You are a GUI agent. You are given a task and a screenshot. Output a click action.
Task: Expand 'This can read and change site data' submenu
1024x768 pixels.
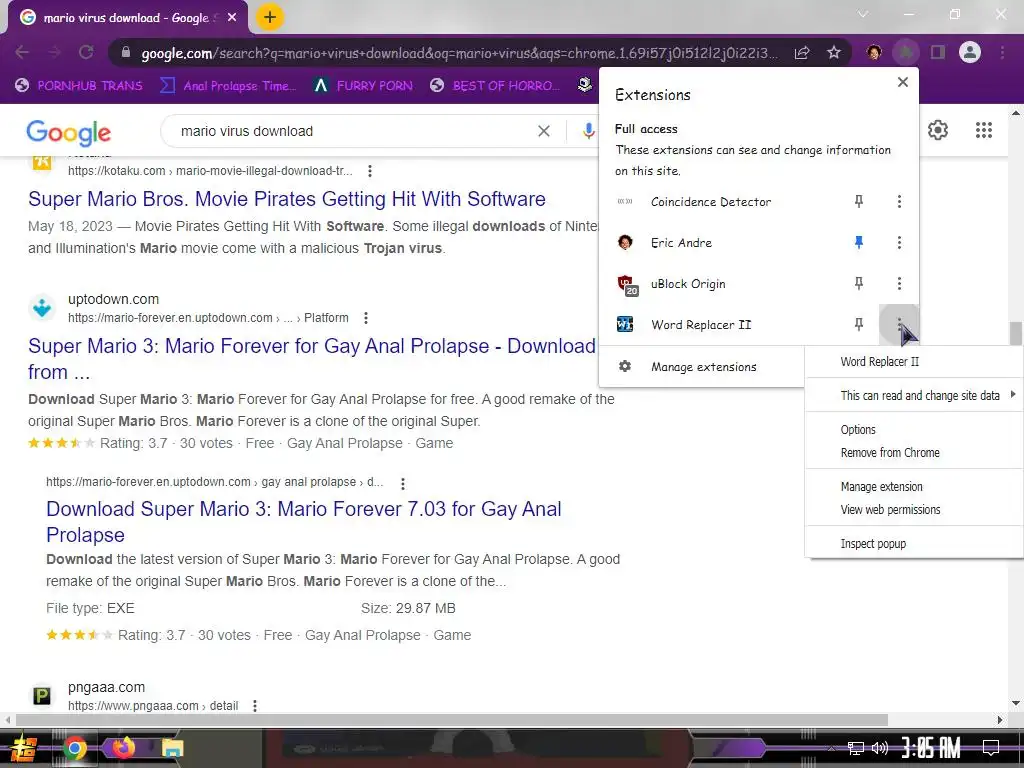[914, 395]
